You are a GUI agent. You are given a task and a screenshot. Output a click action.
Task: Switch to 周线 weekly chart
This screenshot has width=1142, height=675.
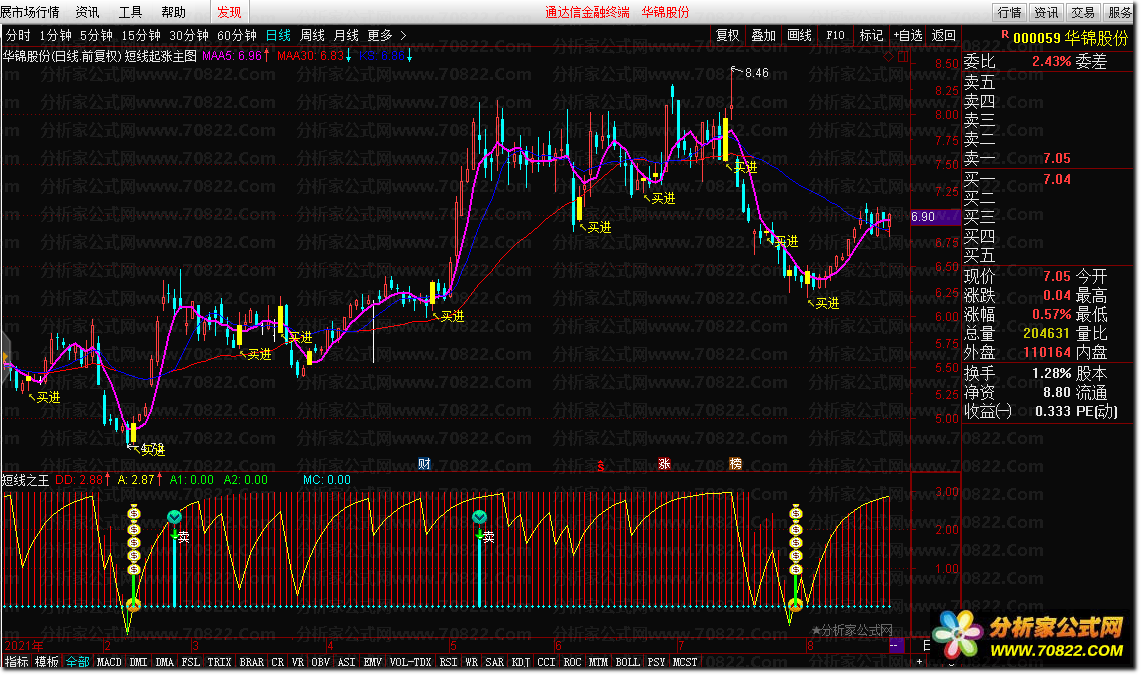312,35
